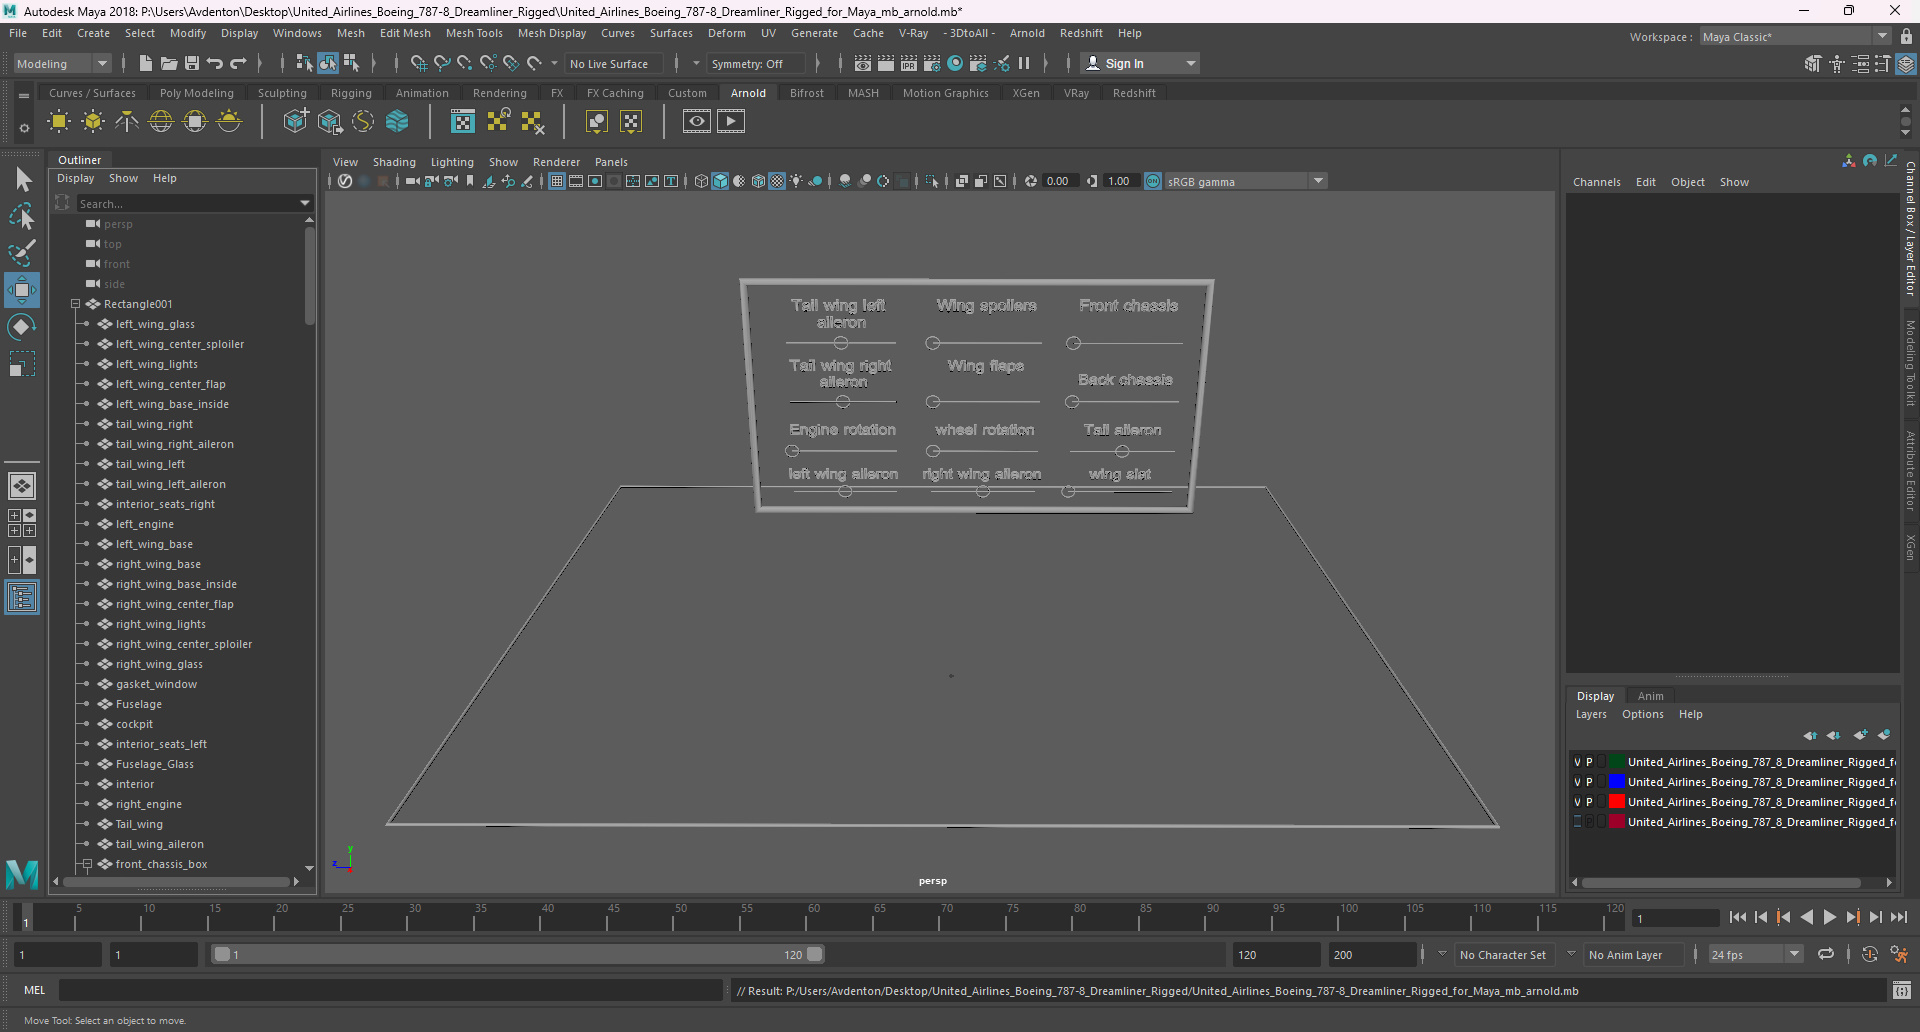Screen dimensions: 1920x1032
Task: Open the Symmetry: Off dropdown
Action: tap(757, 63)
